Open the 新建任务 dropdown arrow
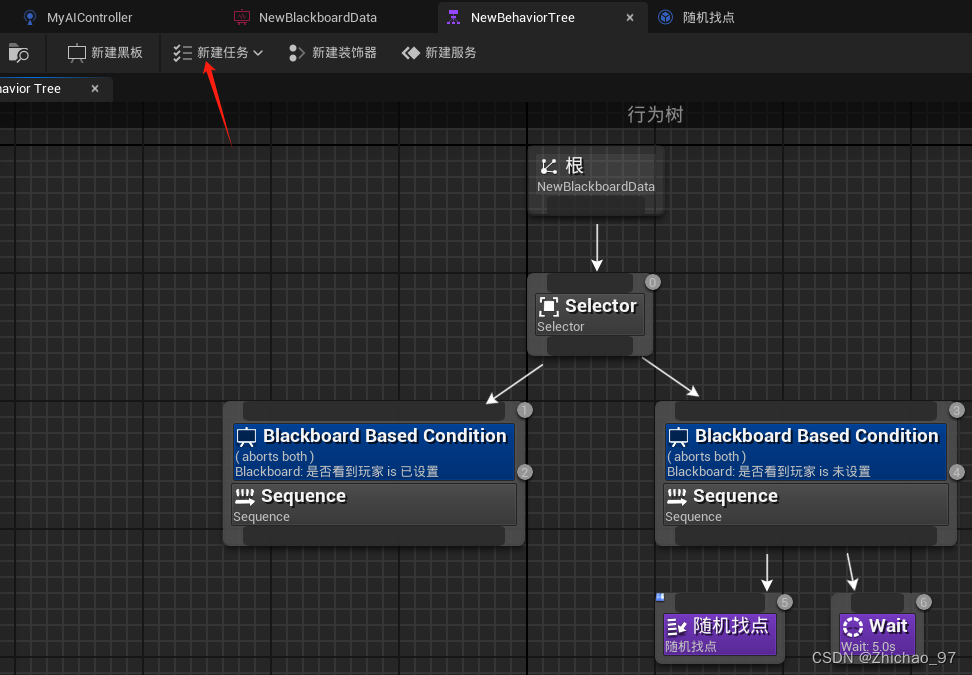The height and width of the screenshot is (675, 972). tap(258, 53)
